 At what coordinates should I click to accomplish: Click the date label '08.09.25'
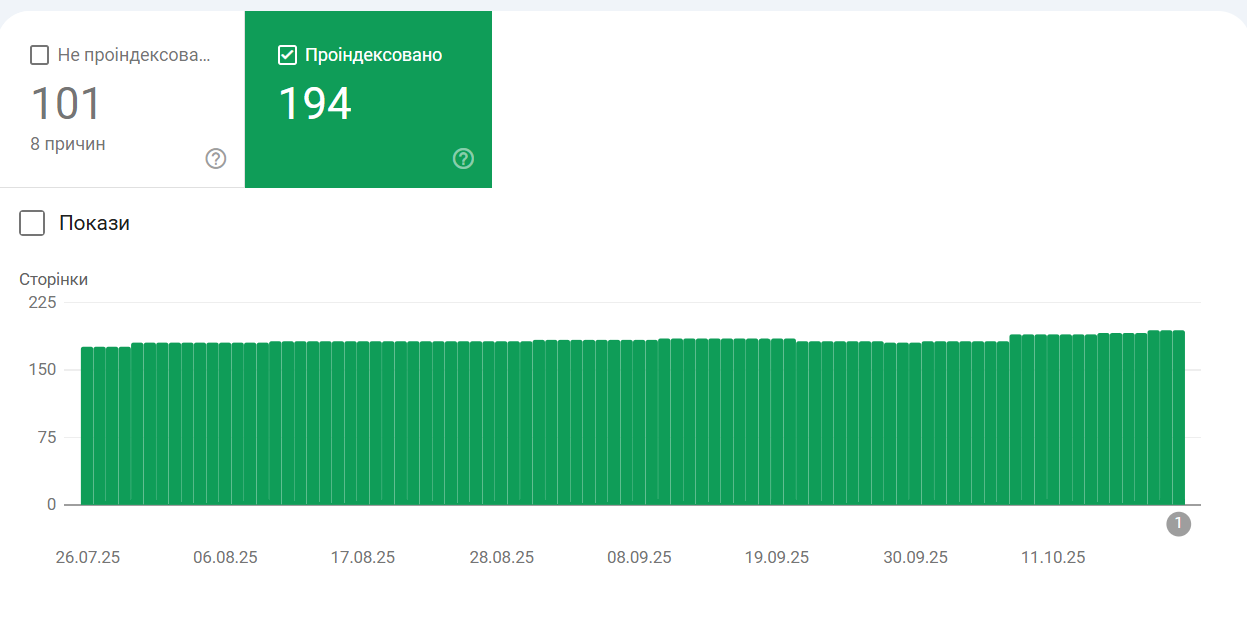639,557
